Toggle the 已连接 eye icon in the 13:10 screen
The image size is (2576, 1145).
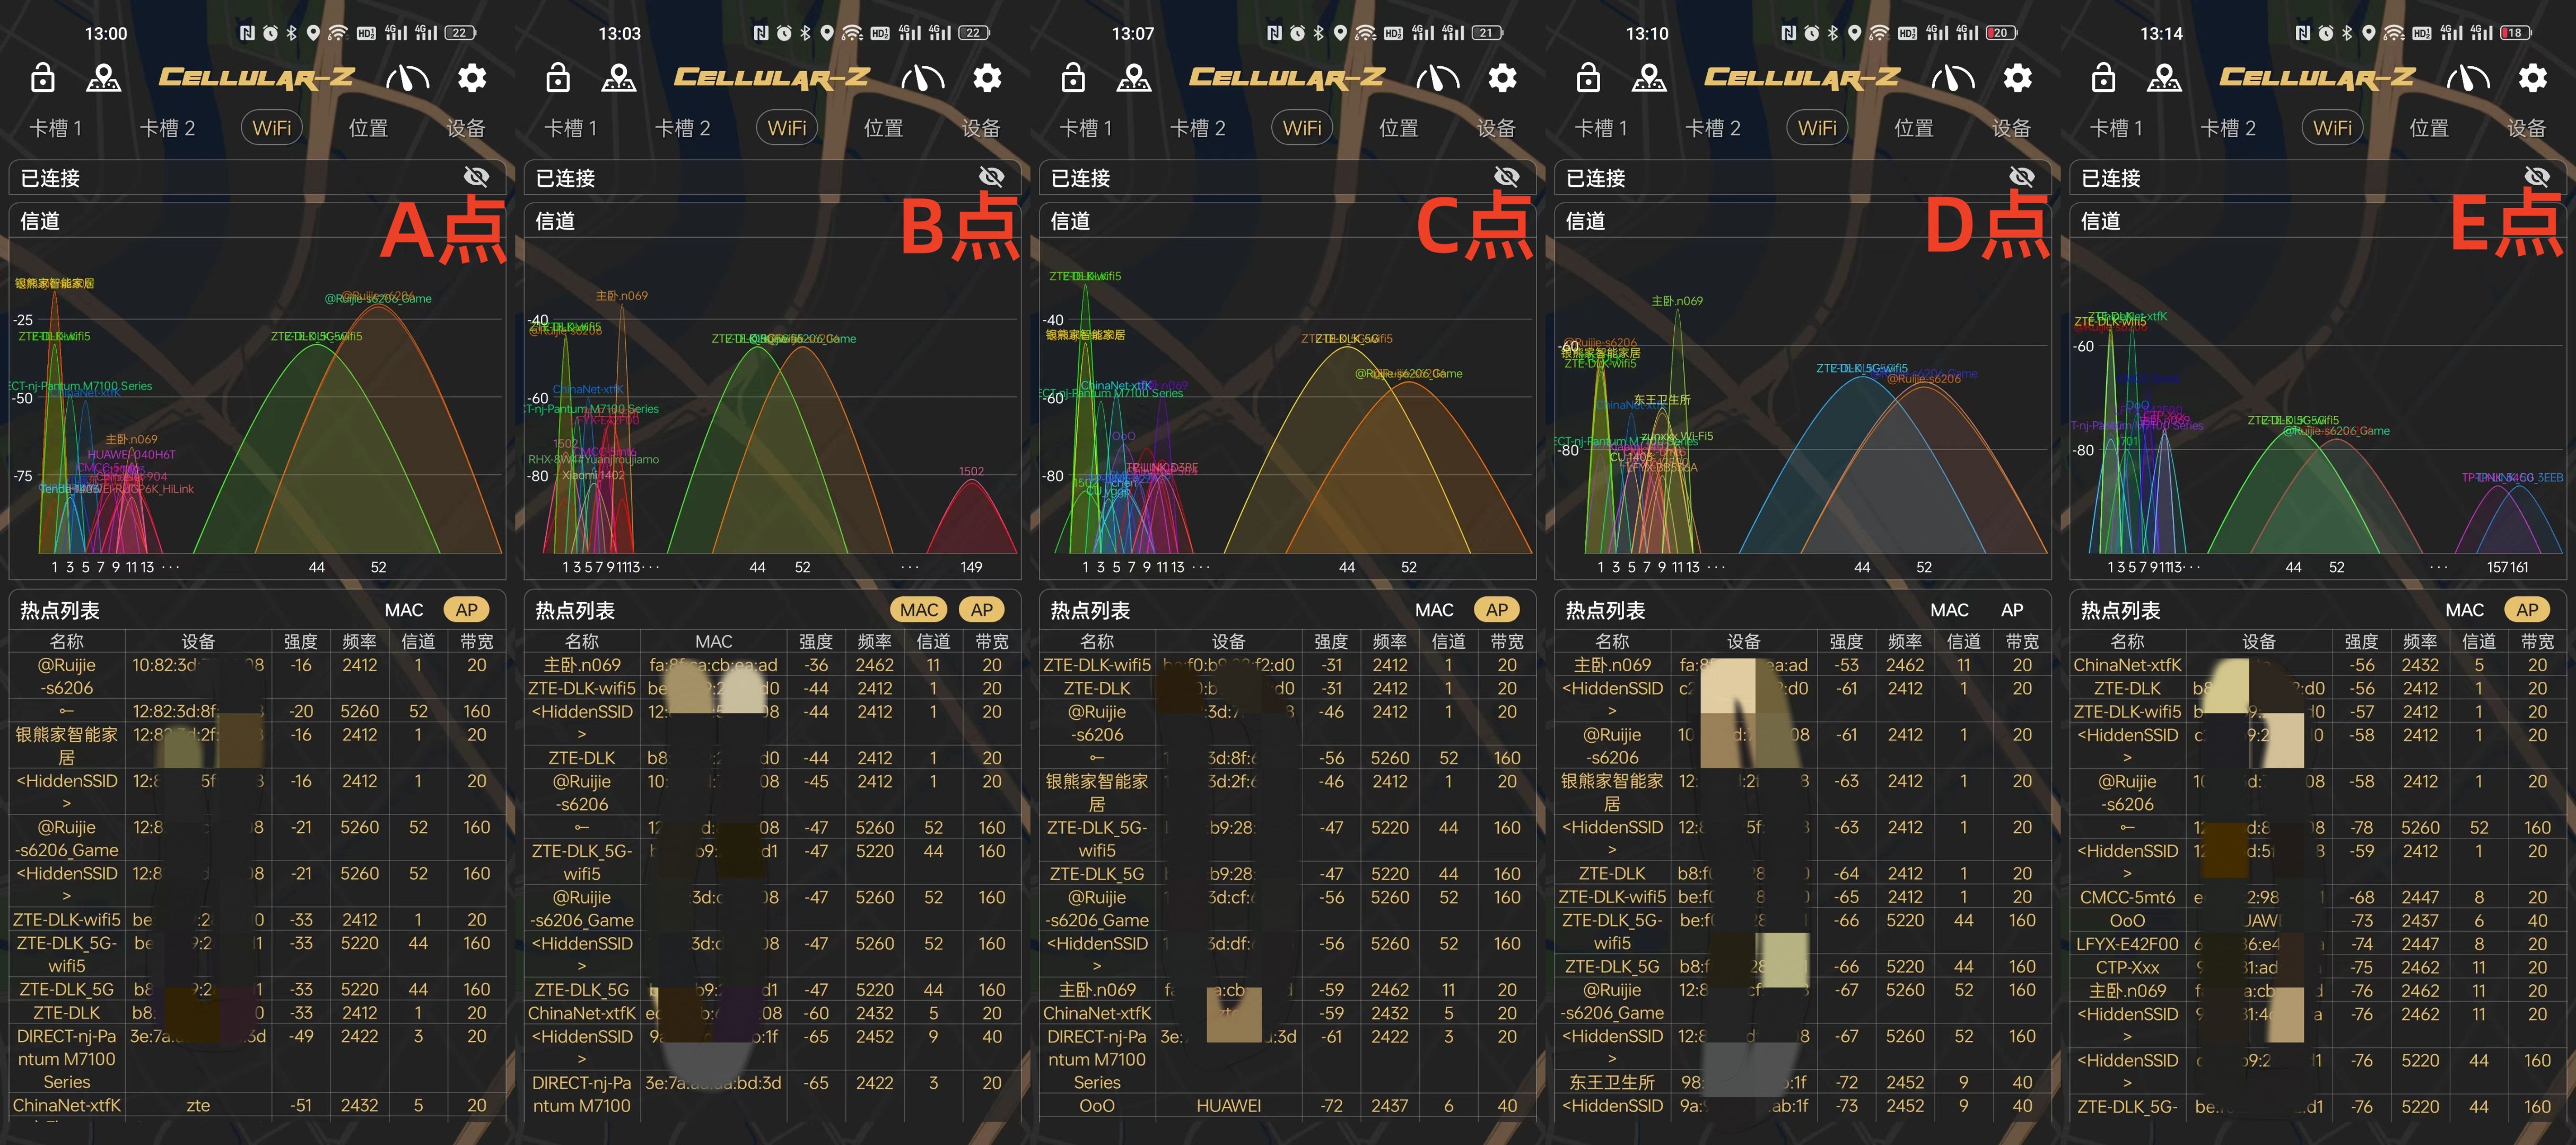pos(2021,177)
